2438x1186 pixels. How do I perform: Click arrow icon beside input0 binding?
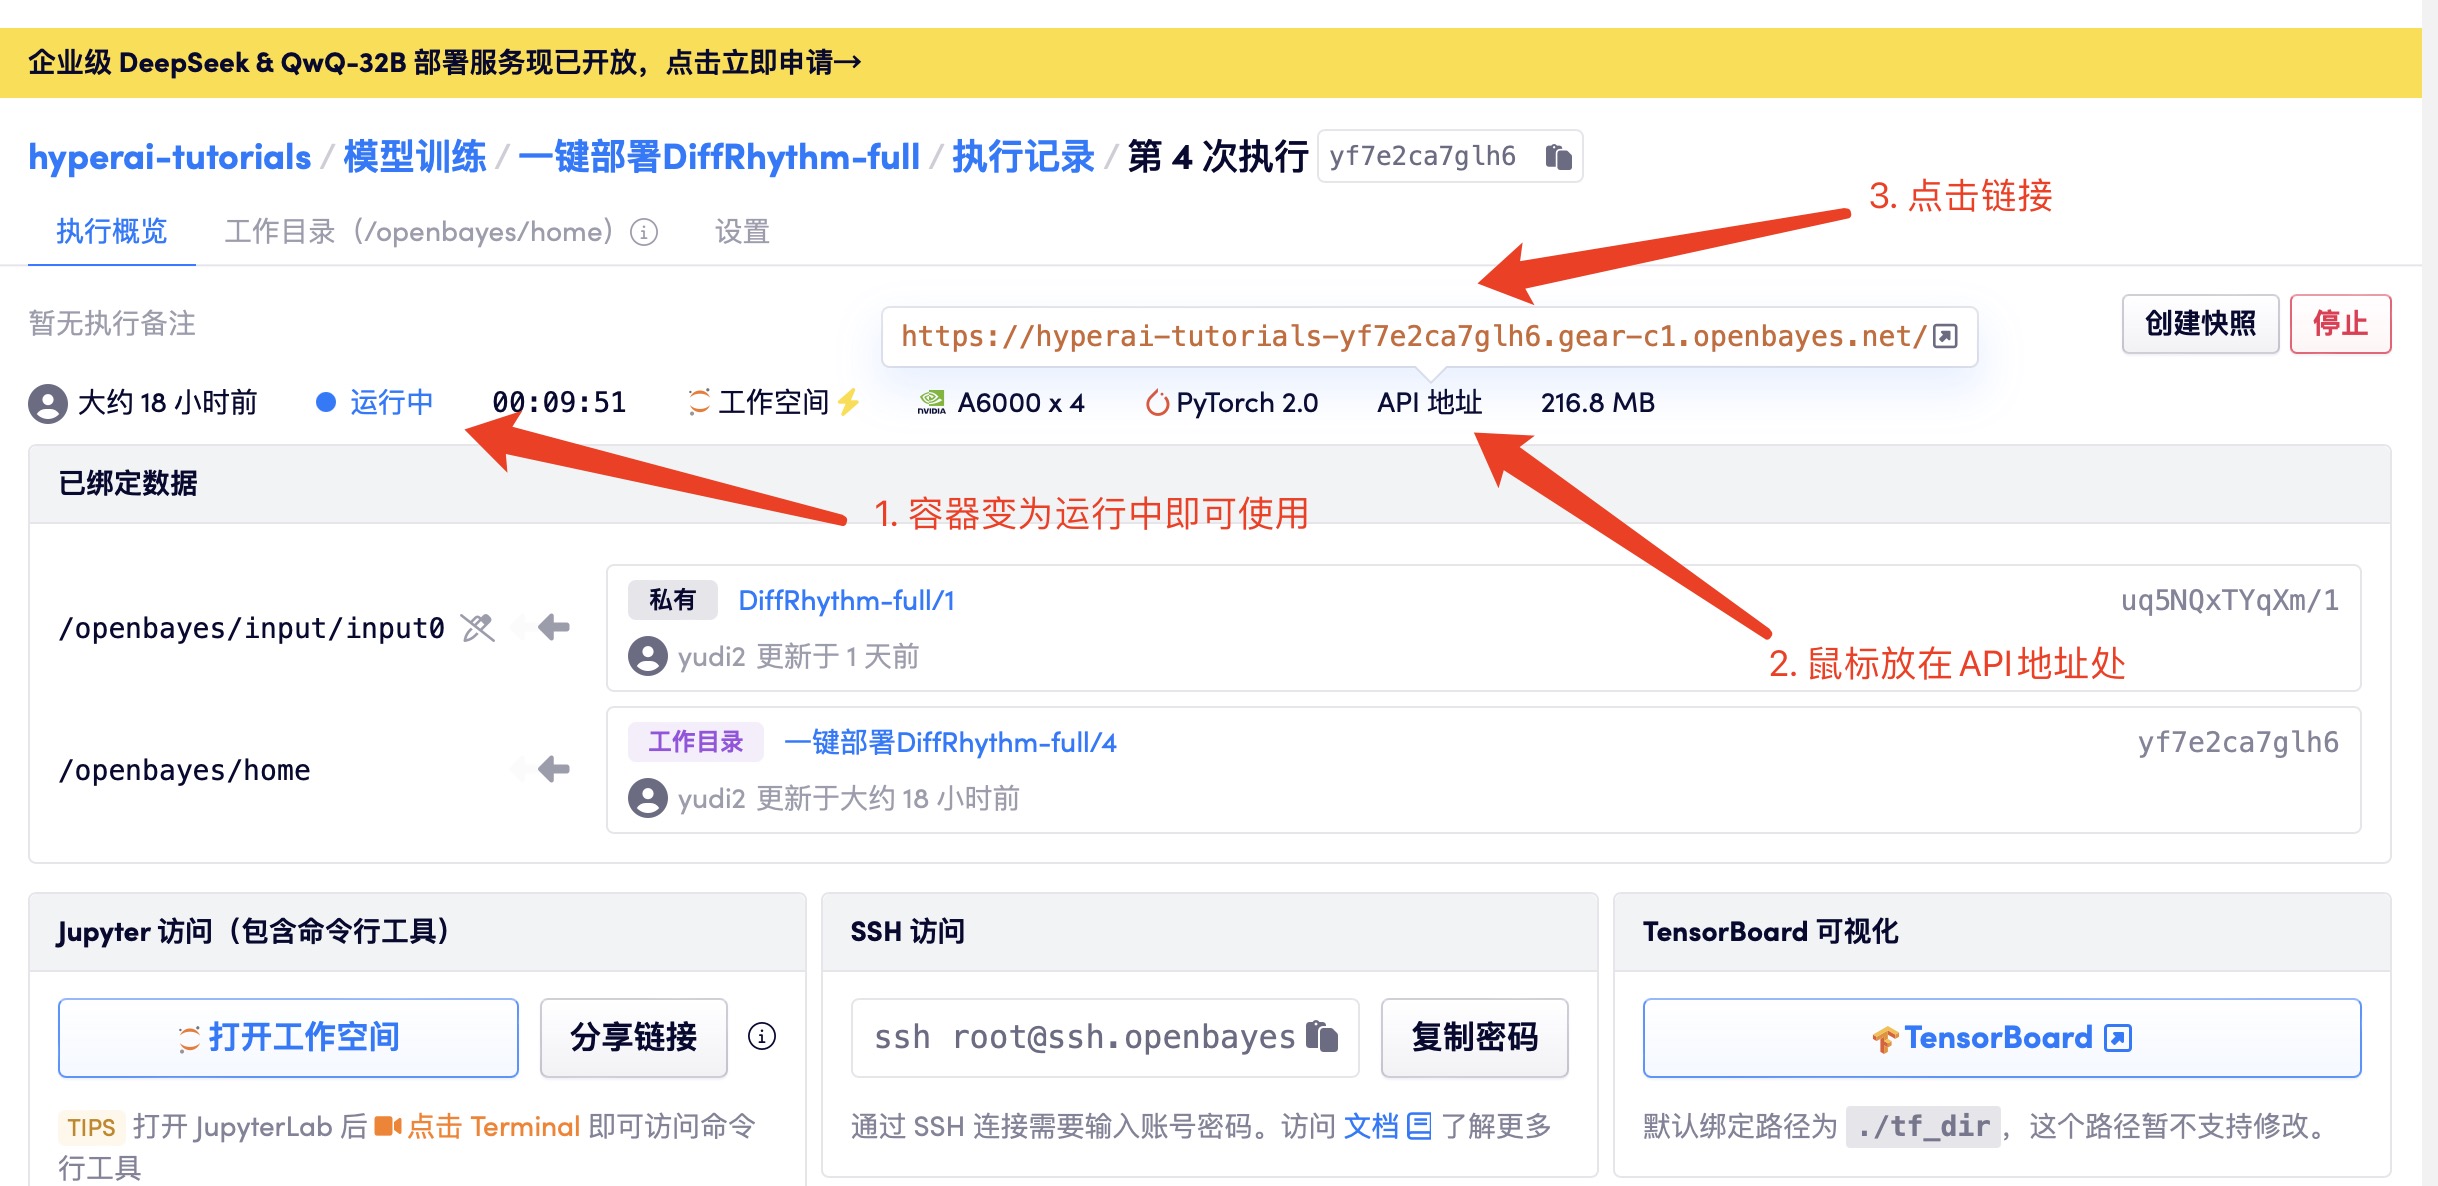click(x=553, y=627)
